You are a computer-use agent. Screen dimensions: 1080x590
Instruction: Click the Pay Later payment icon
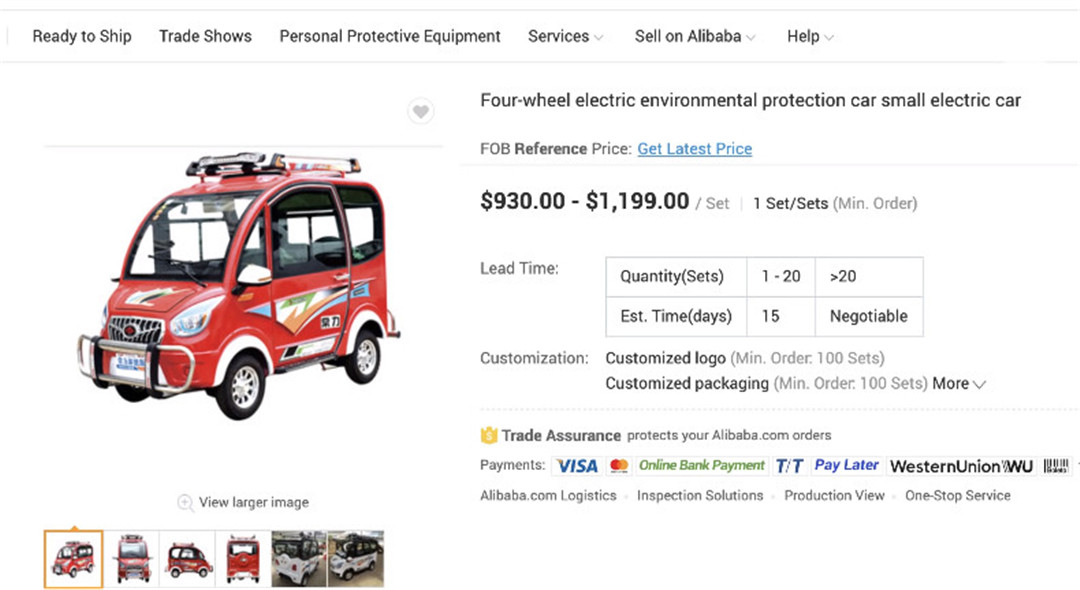pos(846,466)
